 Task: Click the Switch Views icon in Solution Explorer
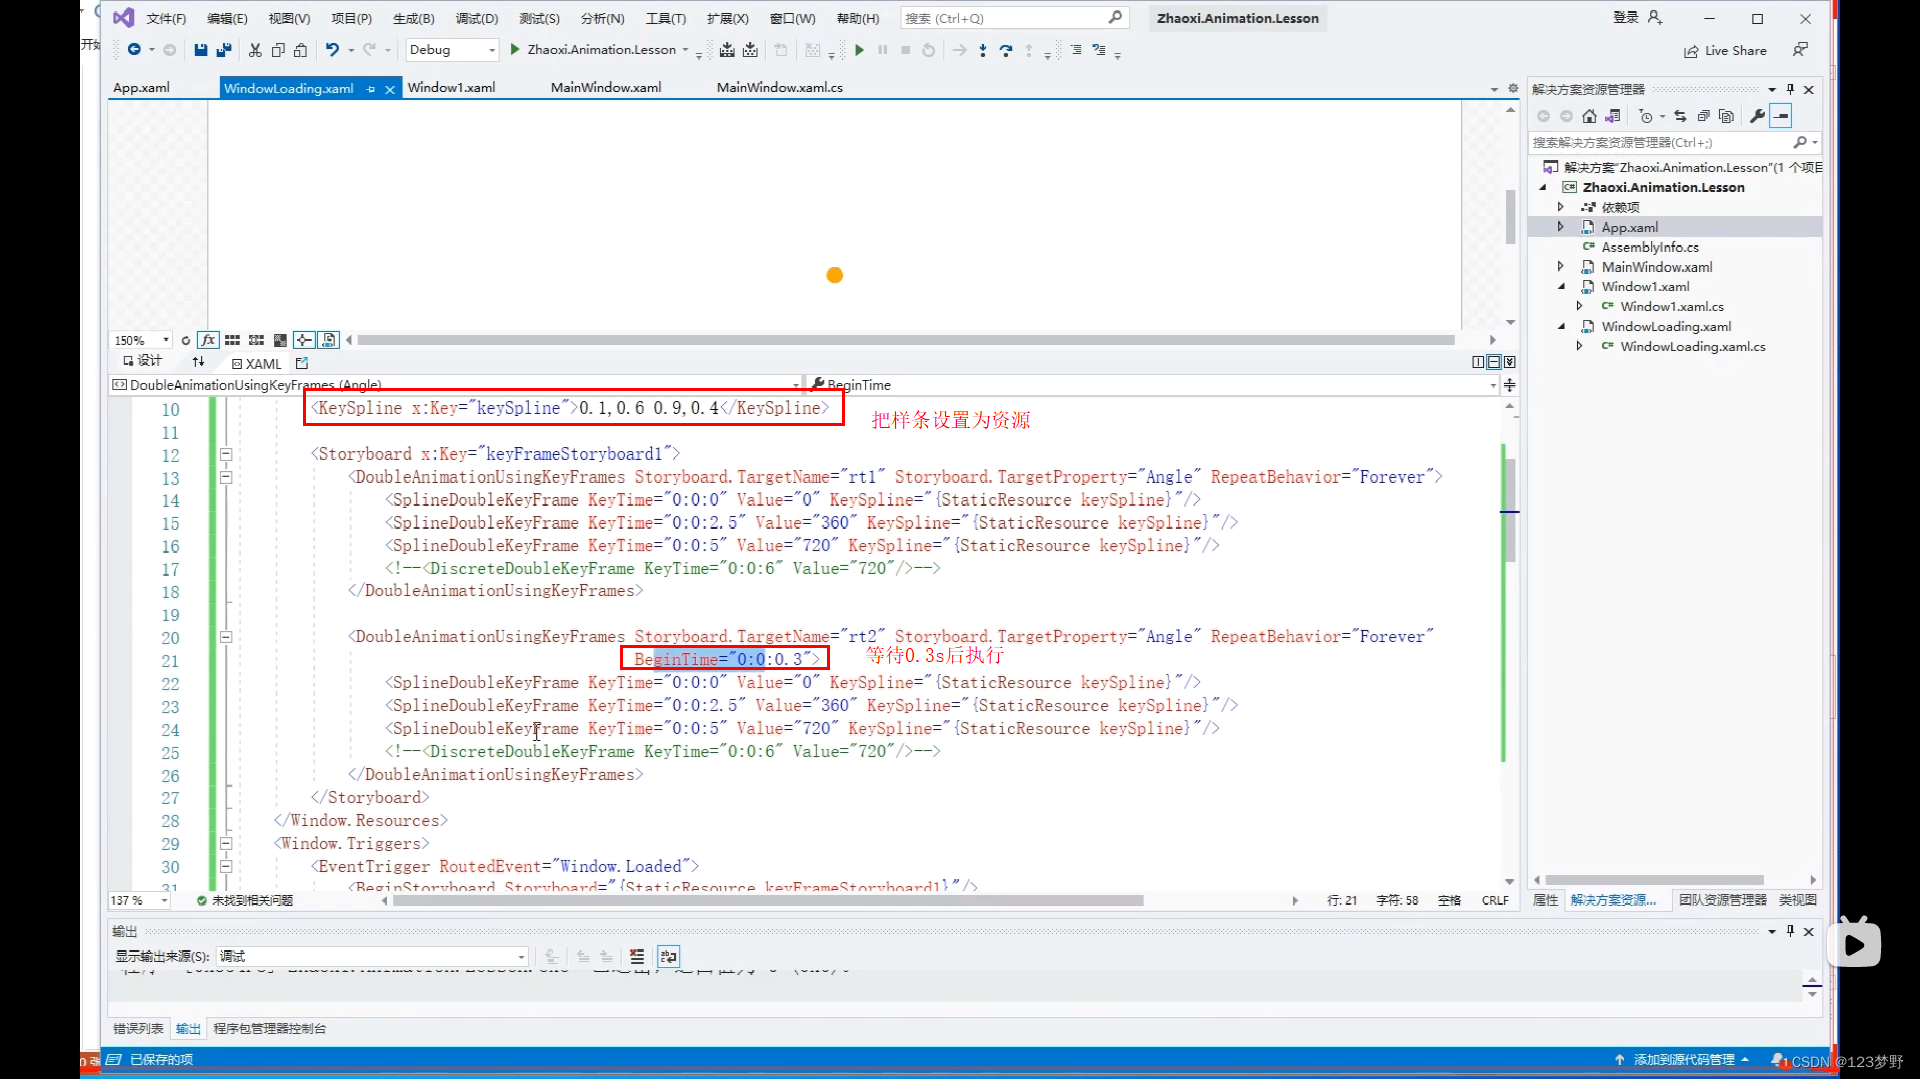[x=1612, y=116]
